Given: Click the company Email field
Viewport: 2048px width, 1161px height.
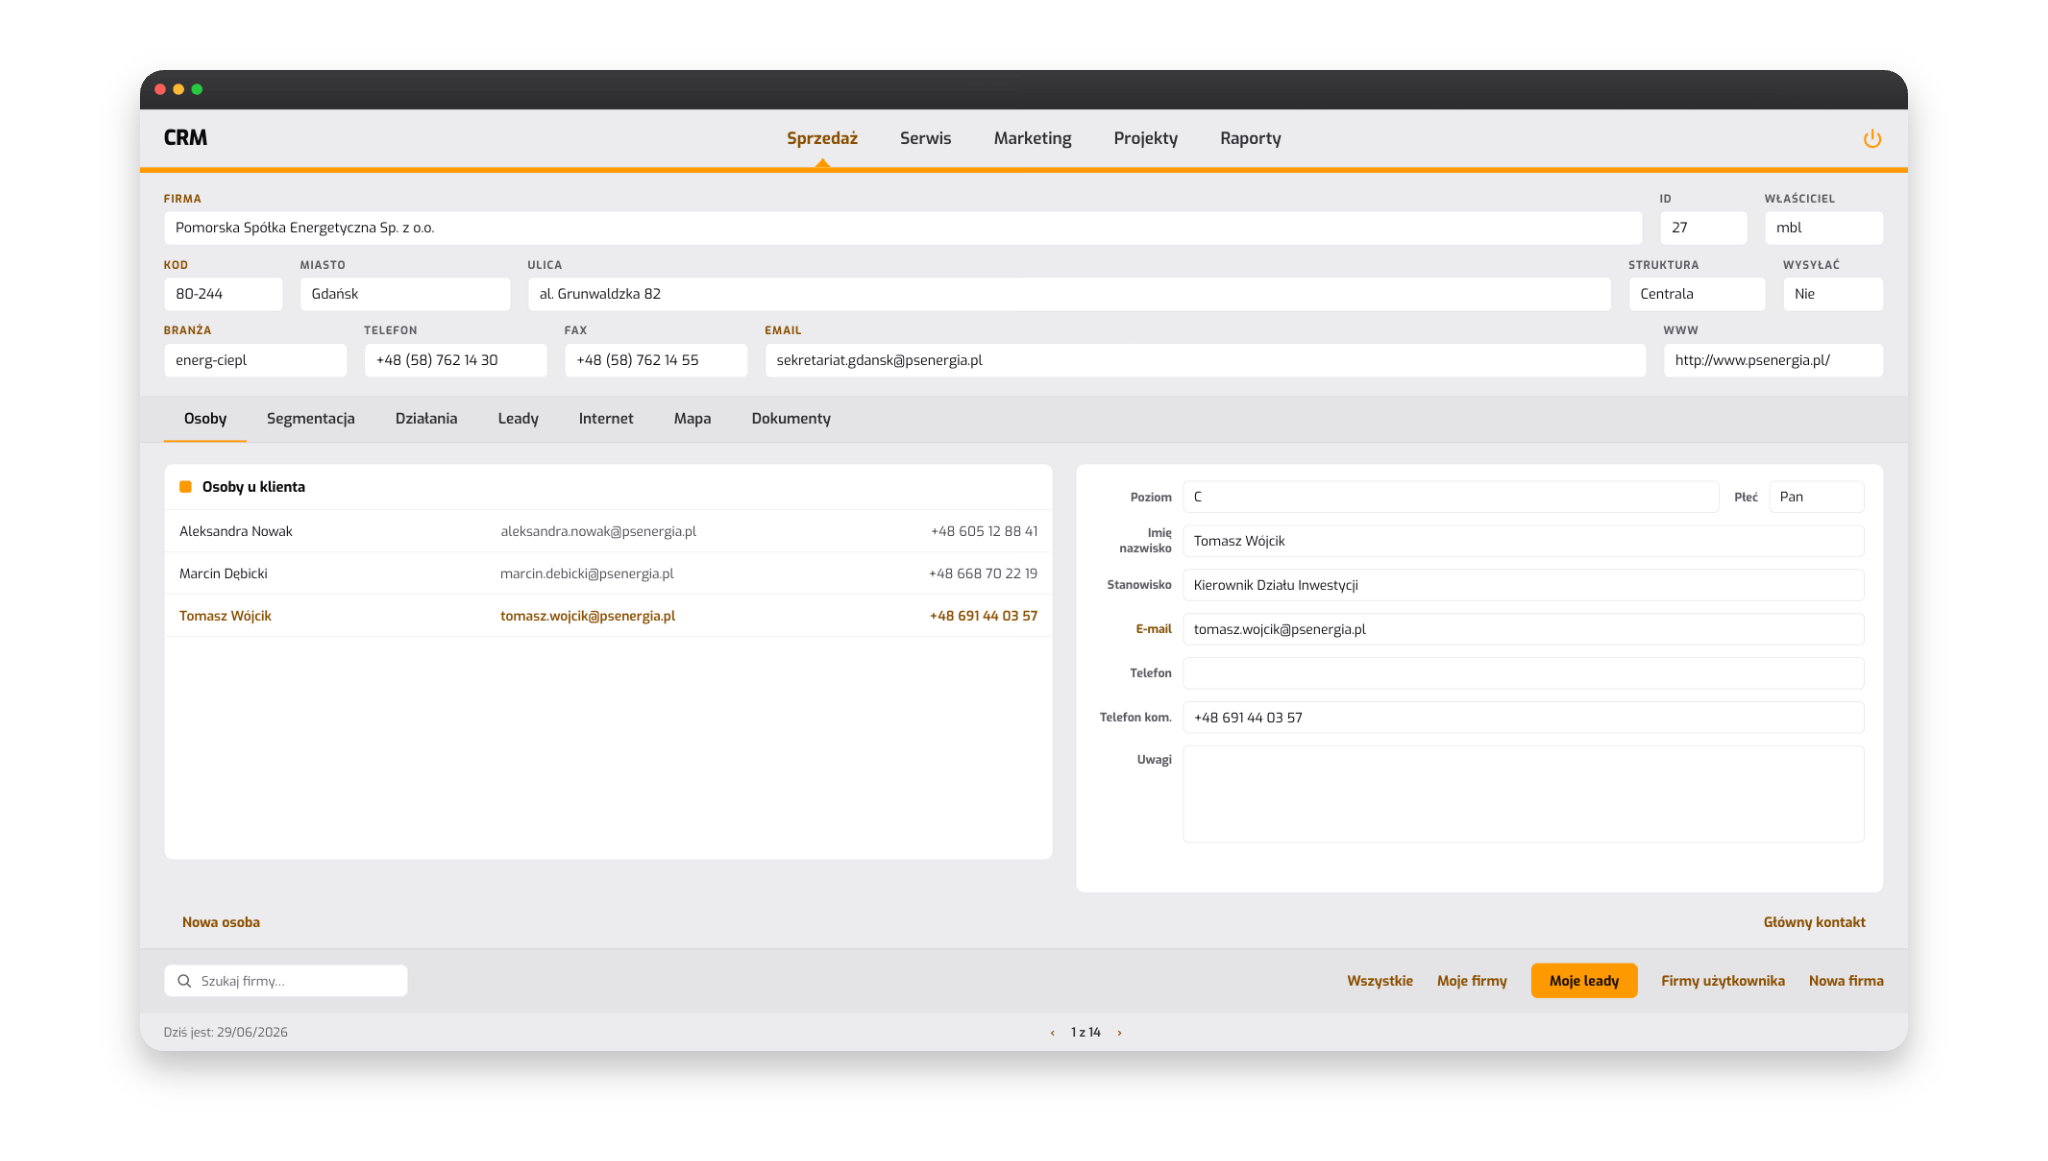Looking at the screenshot, I should pos(1205,360).
